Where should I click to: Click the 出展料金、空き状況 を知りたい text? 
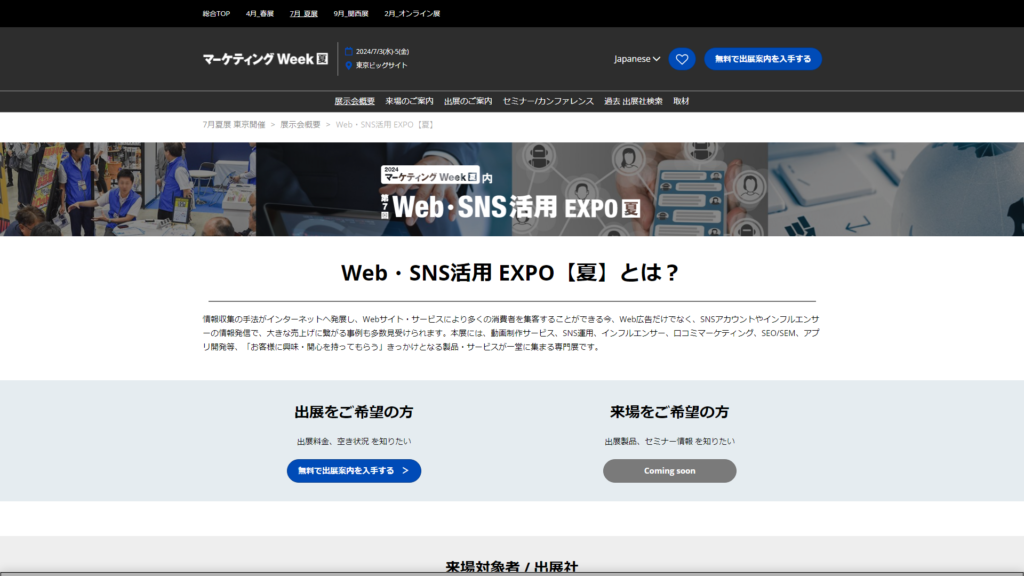[354, 441]
